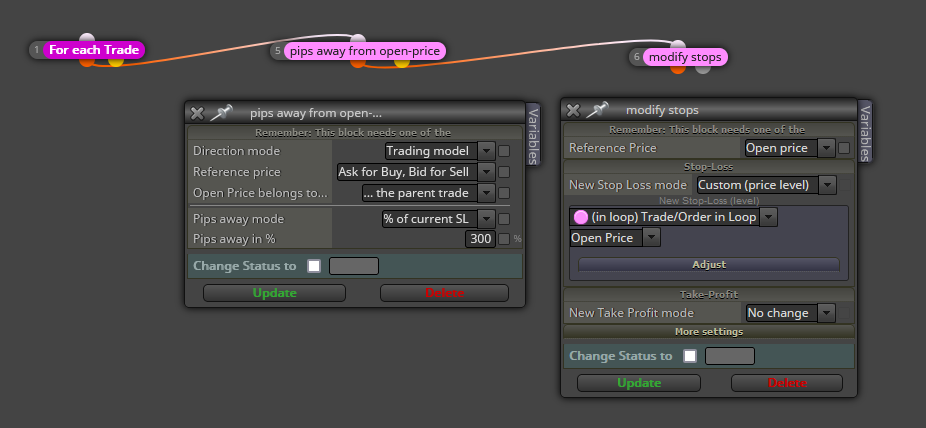The height and width of the screenshot is (428, 926).
Task: Click the Remember note in pips away panel
Action: (x=353, y=133)
